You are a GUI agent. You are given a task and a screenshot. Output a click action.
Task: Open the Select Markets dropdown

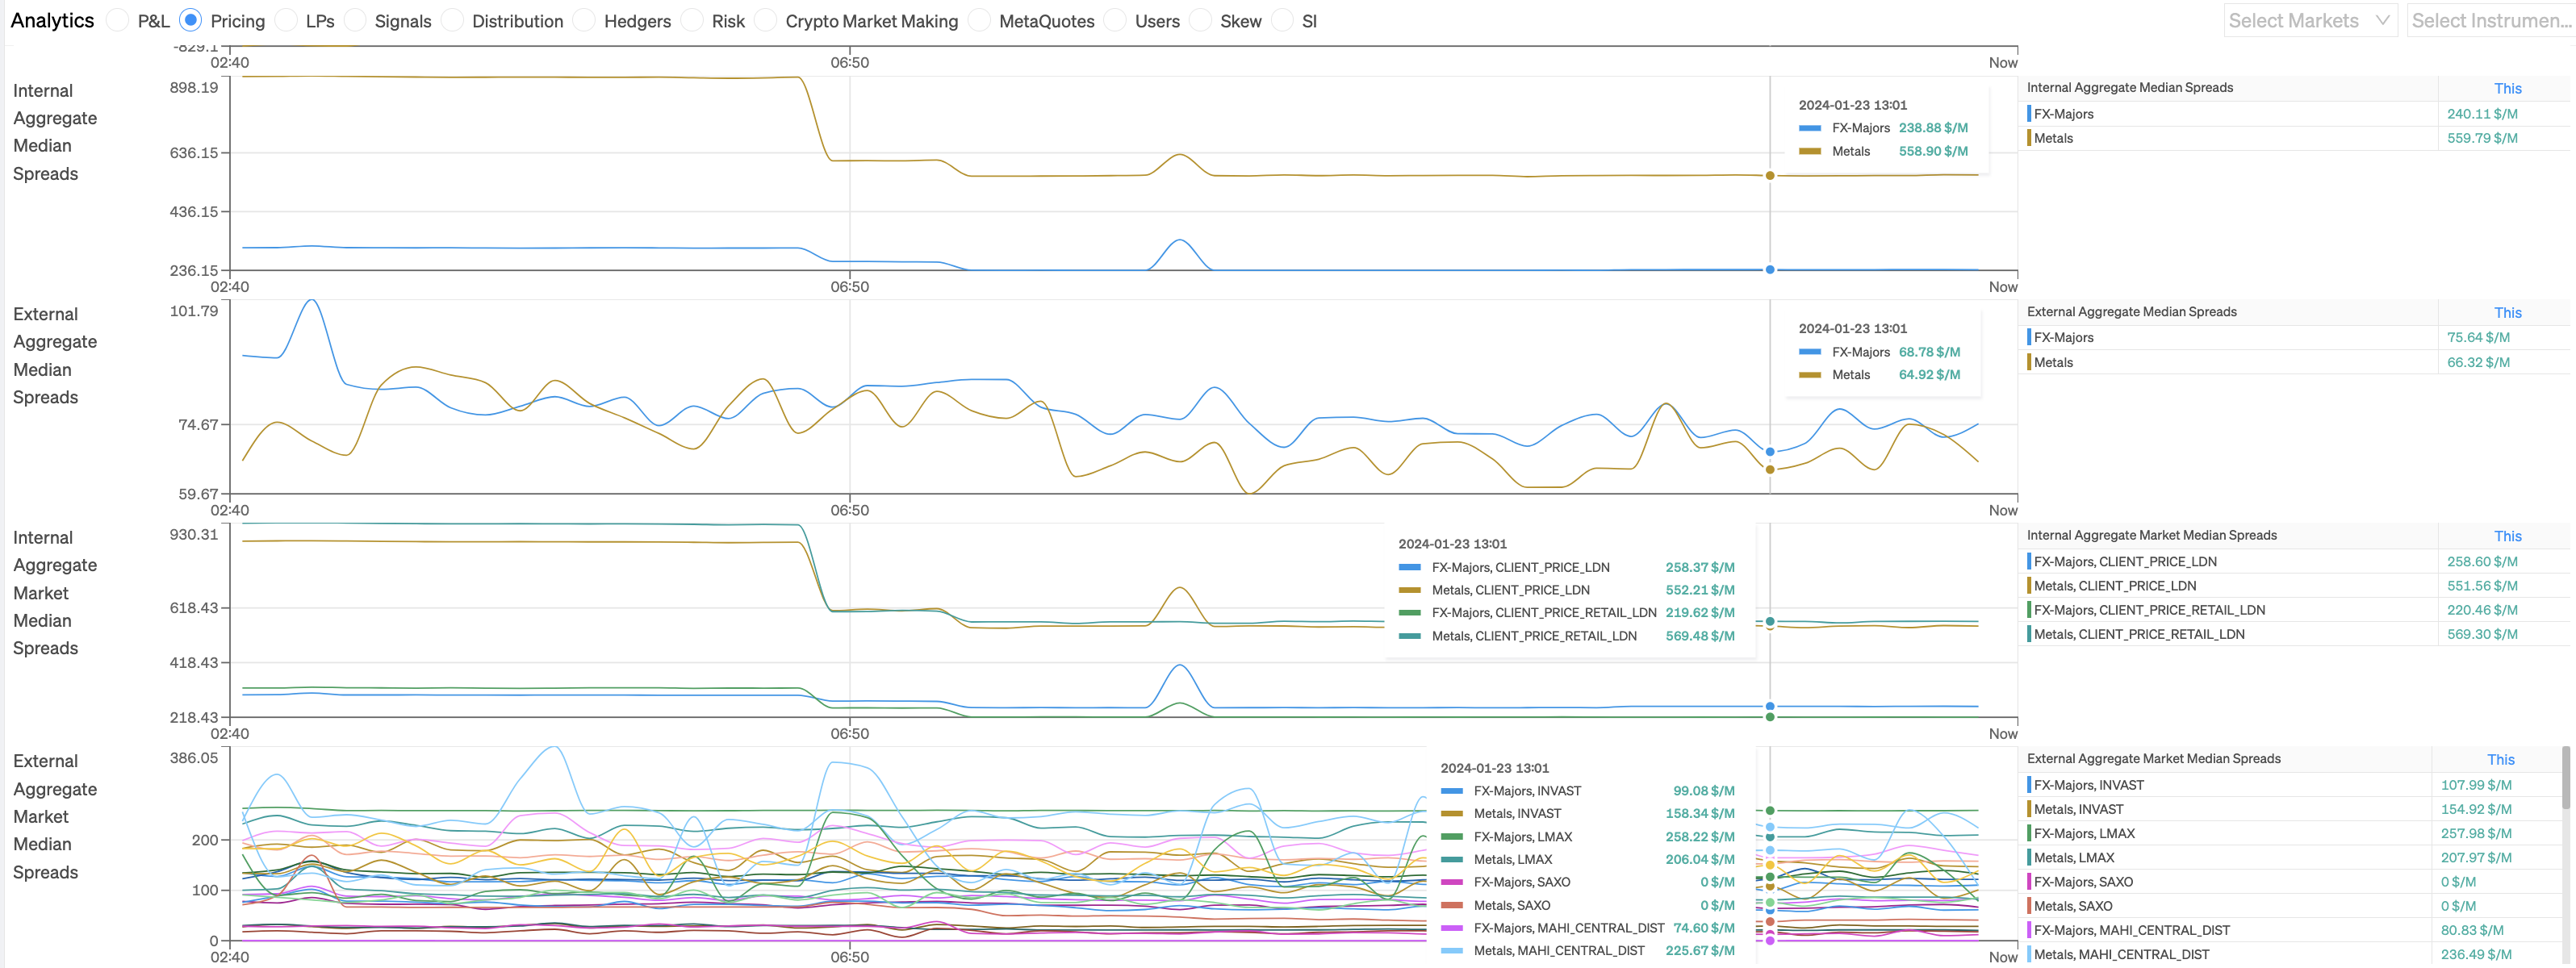click(x=2310, y=20)
